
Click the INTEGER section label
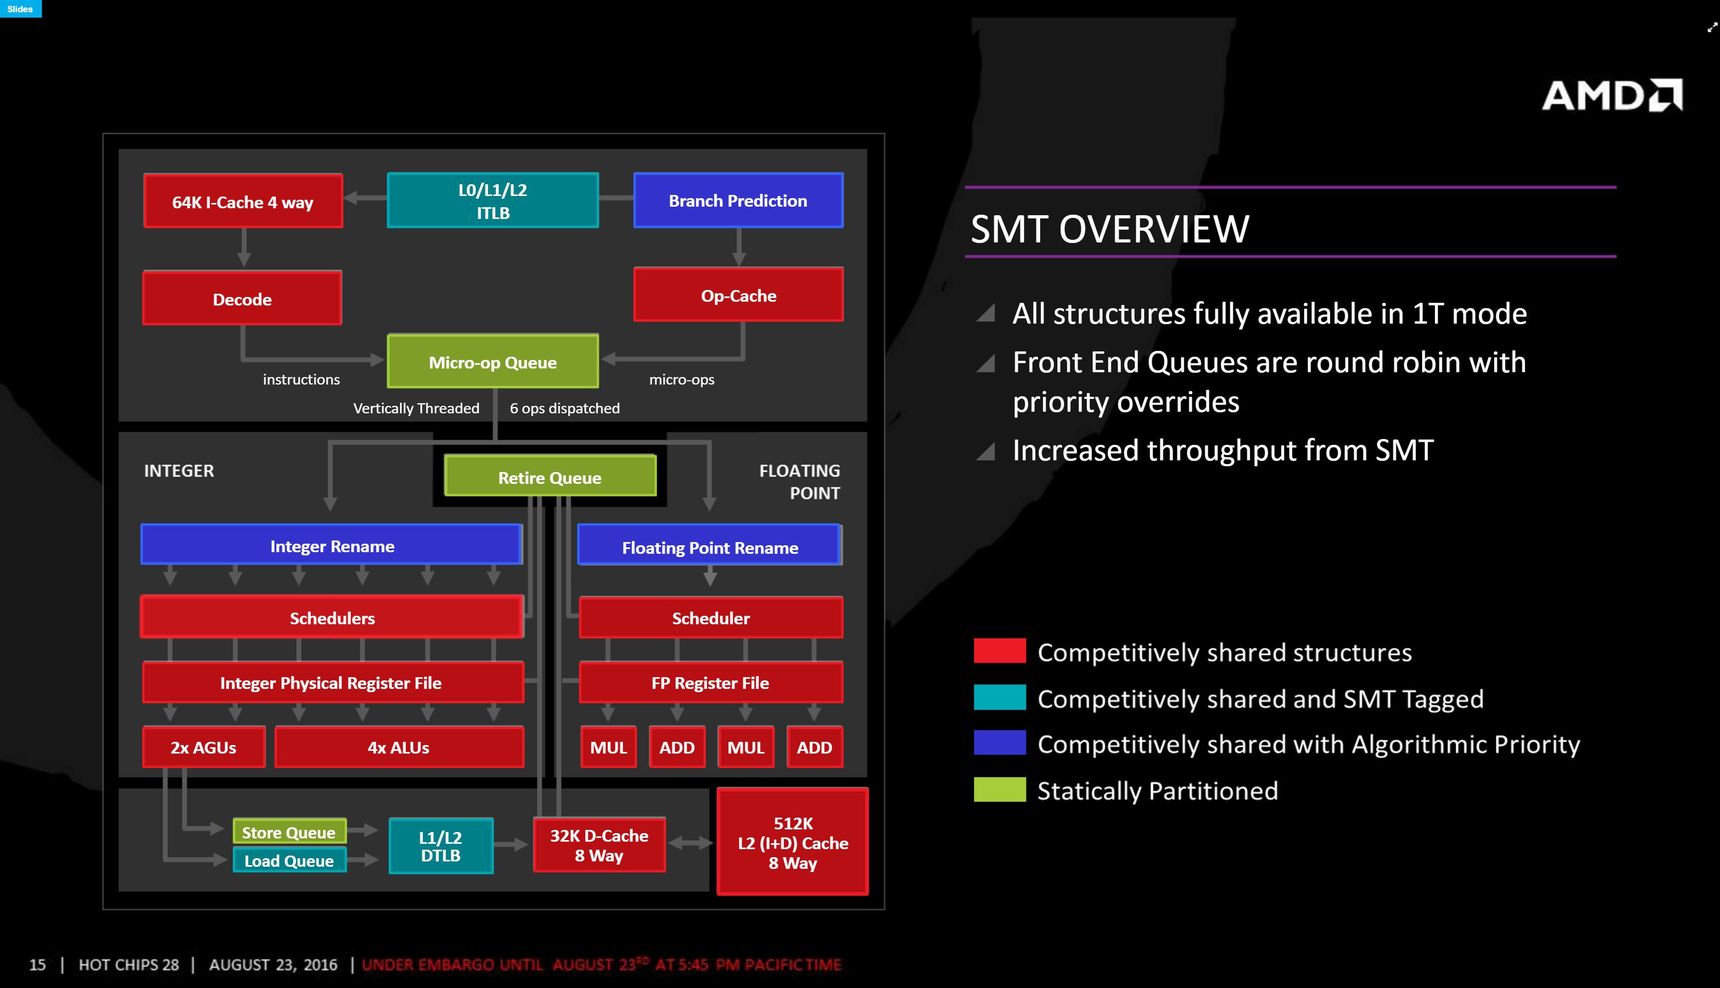[x=179, y=471]
